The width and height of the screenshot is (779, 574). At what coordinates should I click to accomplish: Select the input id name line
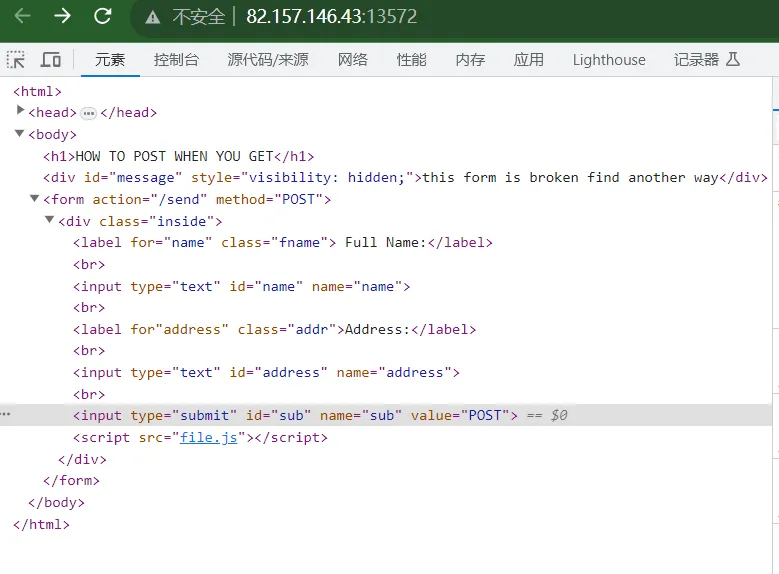coord(241,286)
